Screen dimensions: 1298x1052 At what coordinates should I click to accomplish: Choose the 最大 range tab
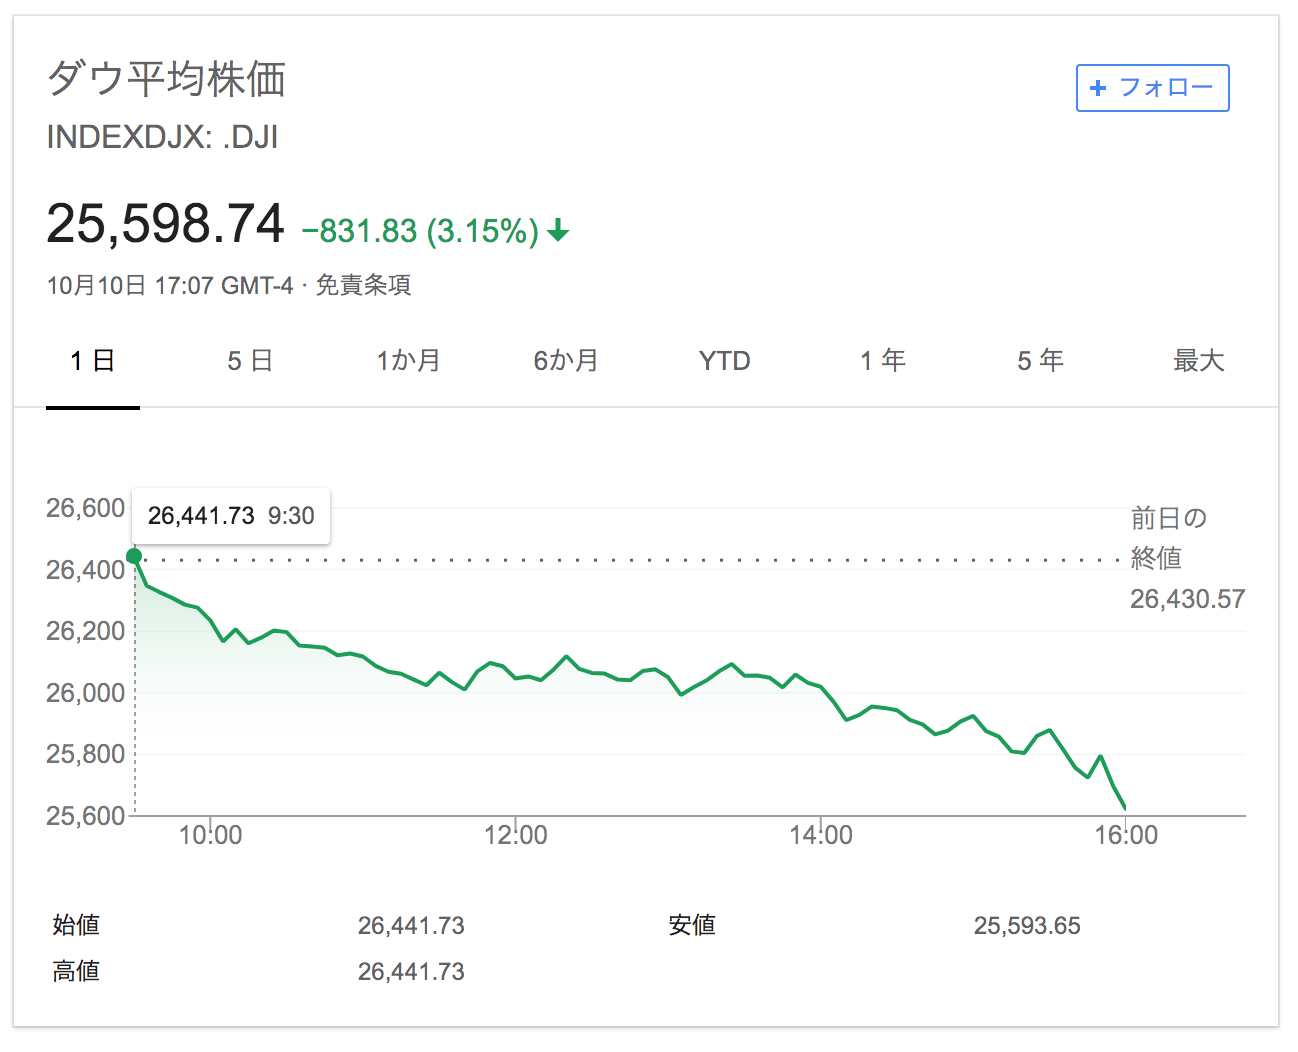pyautogui.click(x=1198, y=361)
